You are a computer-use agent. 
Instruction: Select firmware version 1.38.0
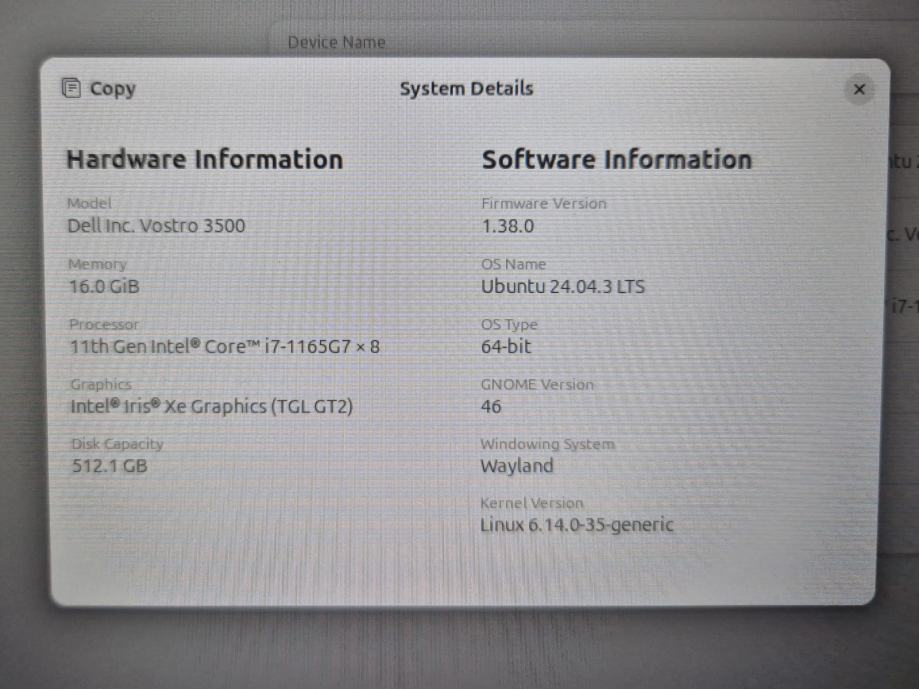508,226
